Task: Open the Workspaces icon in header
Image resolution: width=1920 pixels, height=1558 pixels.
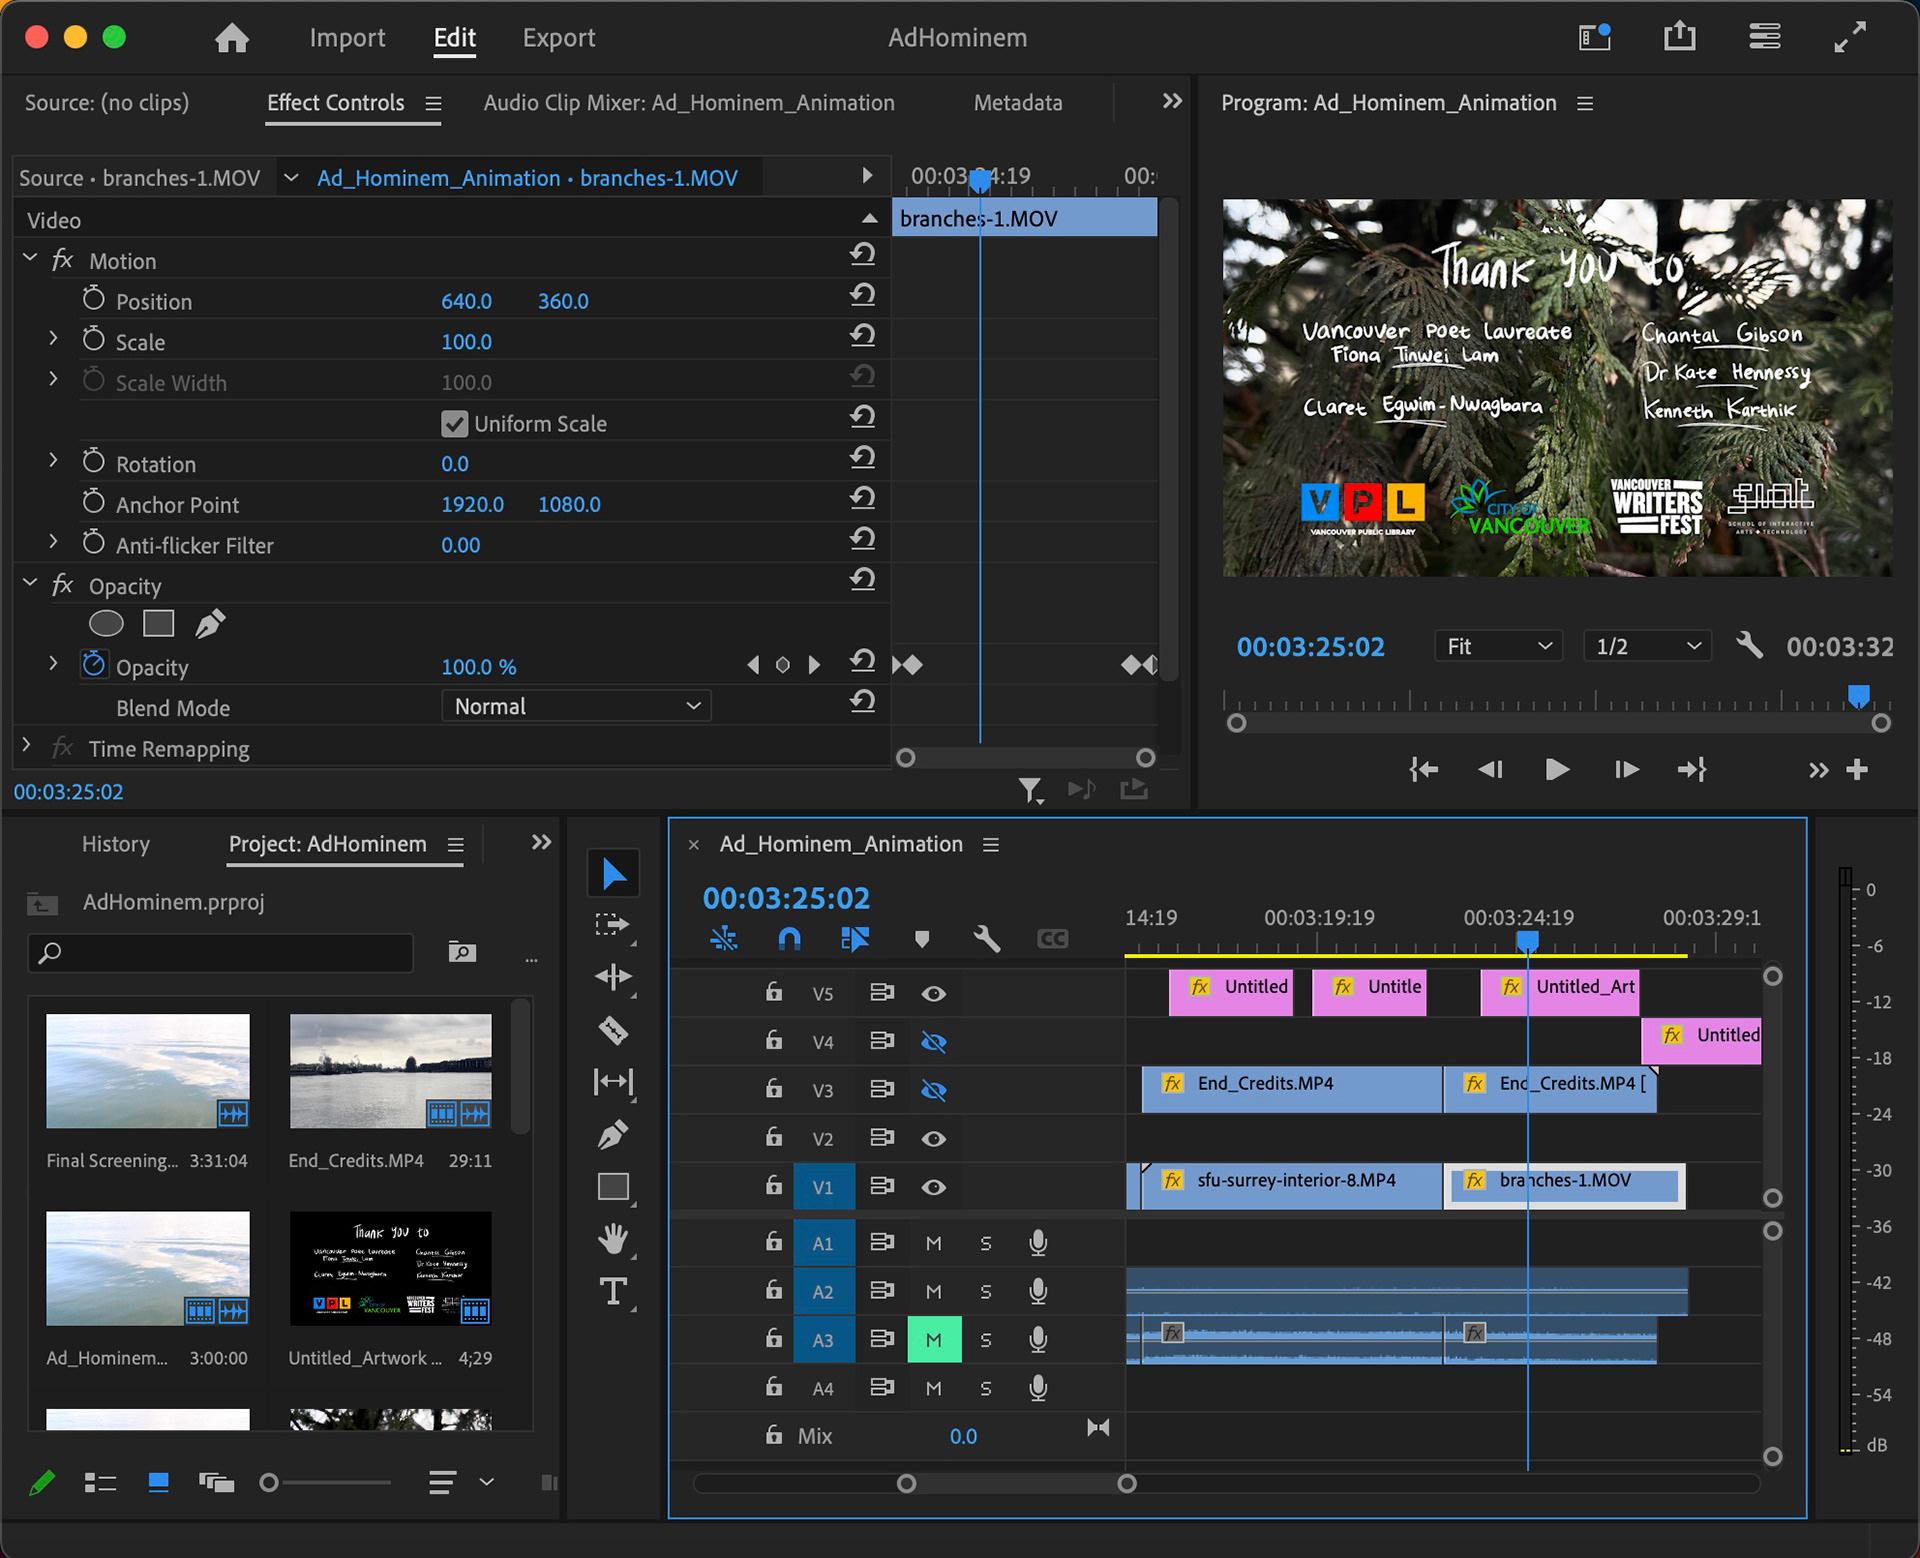Action: pos(1765,37)
